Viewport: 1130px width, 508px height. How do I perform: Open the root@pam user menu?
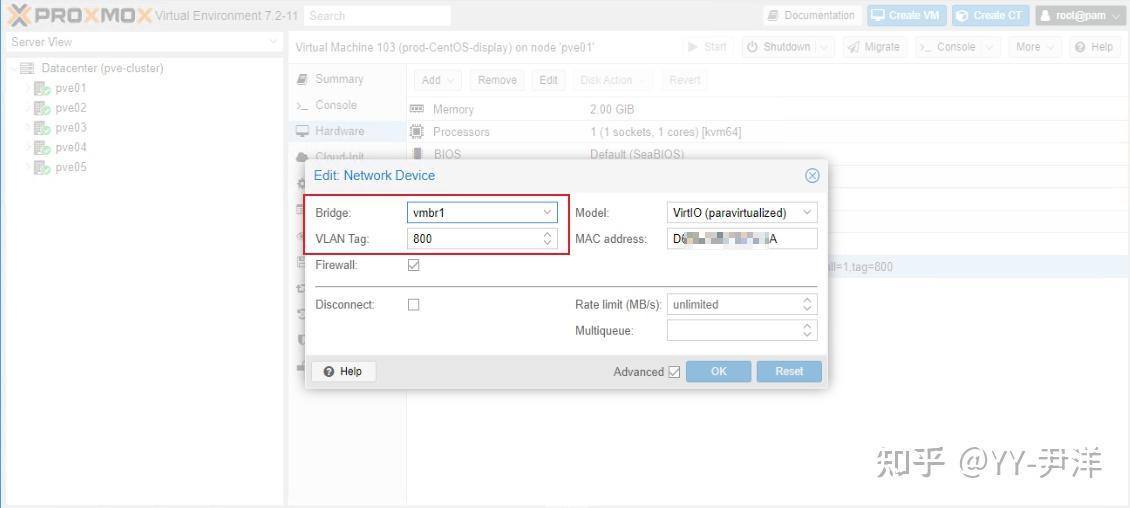[1078, 15]
